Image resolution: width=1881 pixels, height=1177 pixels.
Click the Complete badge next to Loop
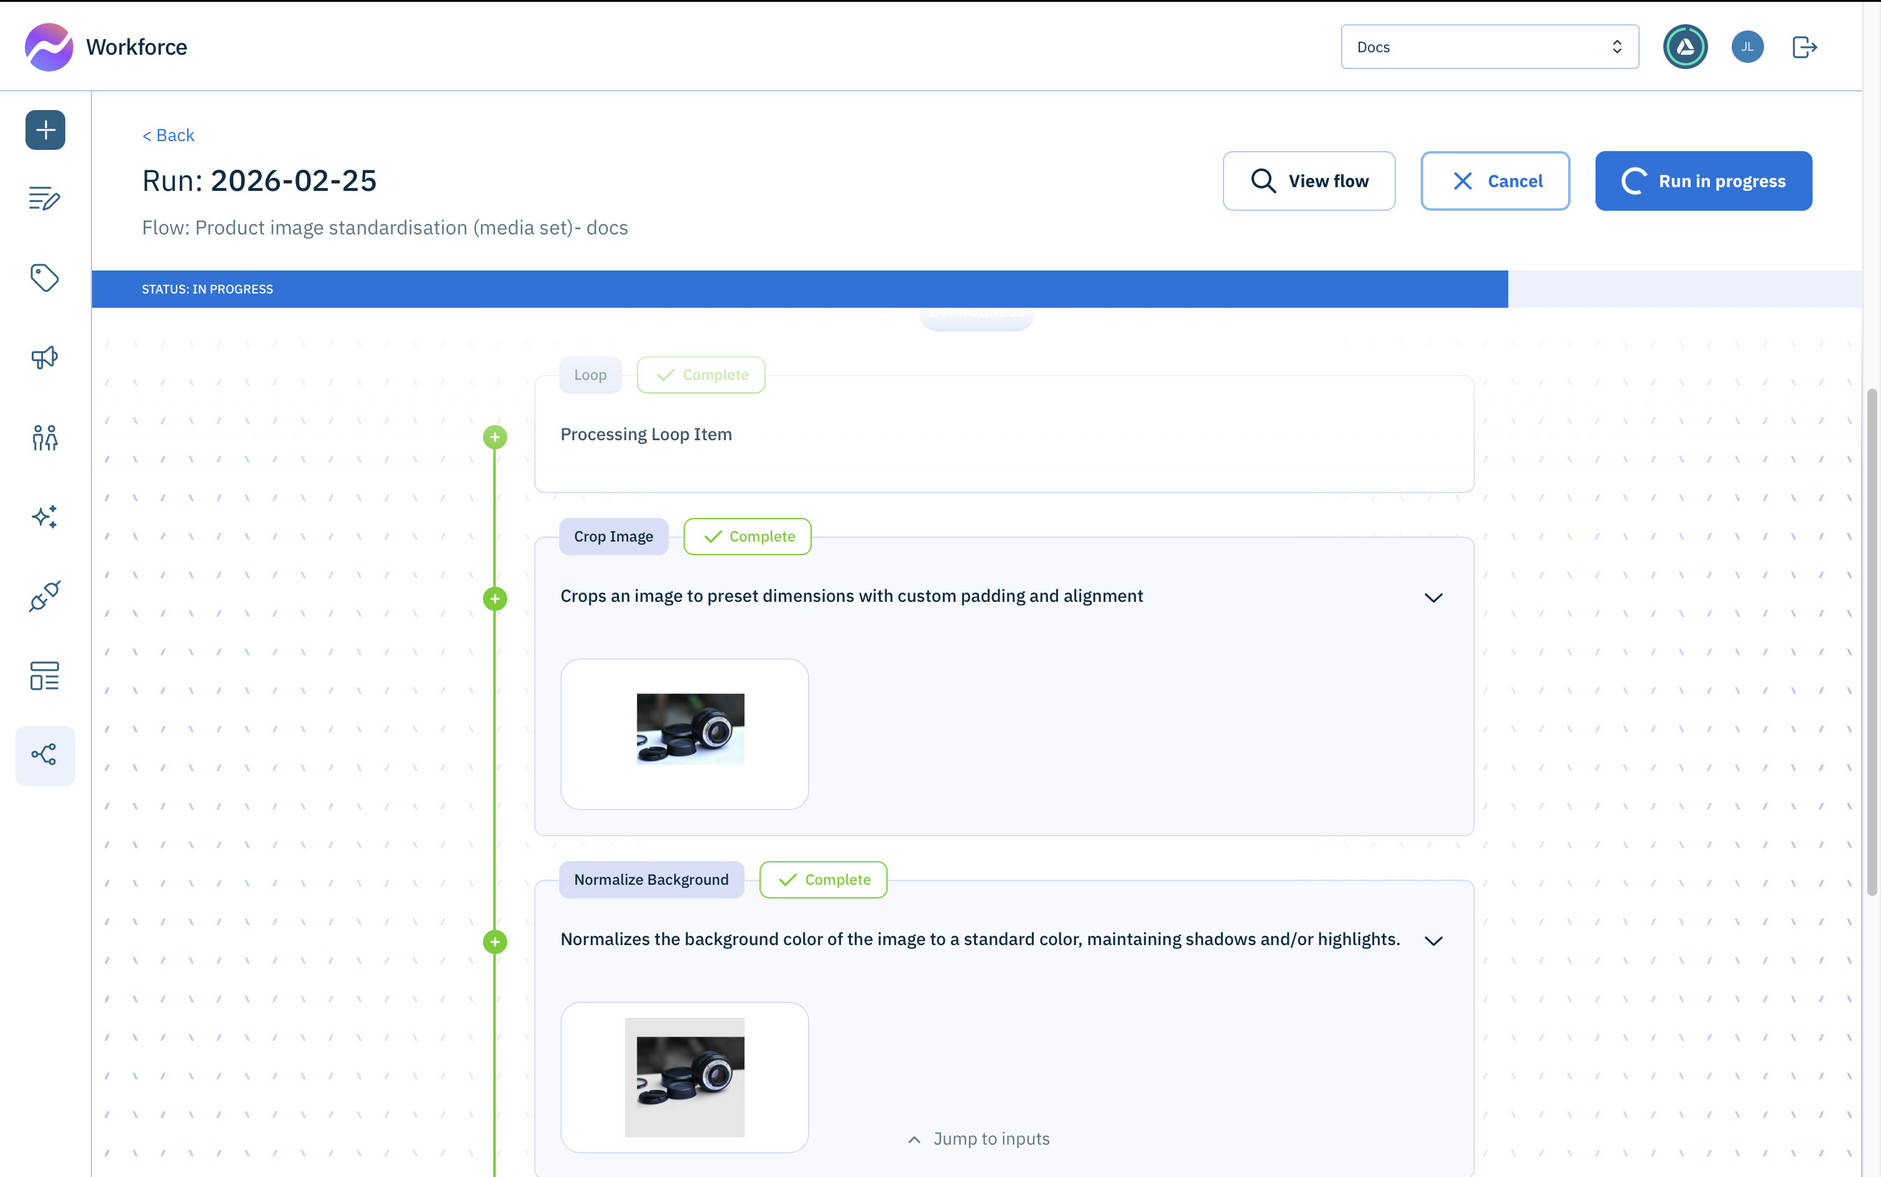point(701,374)
